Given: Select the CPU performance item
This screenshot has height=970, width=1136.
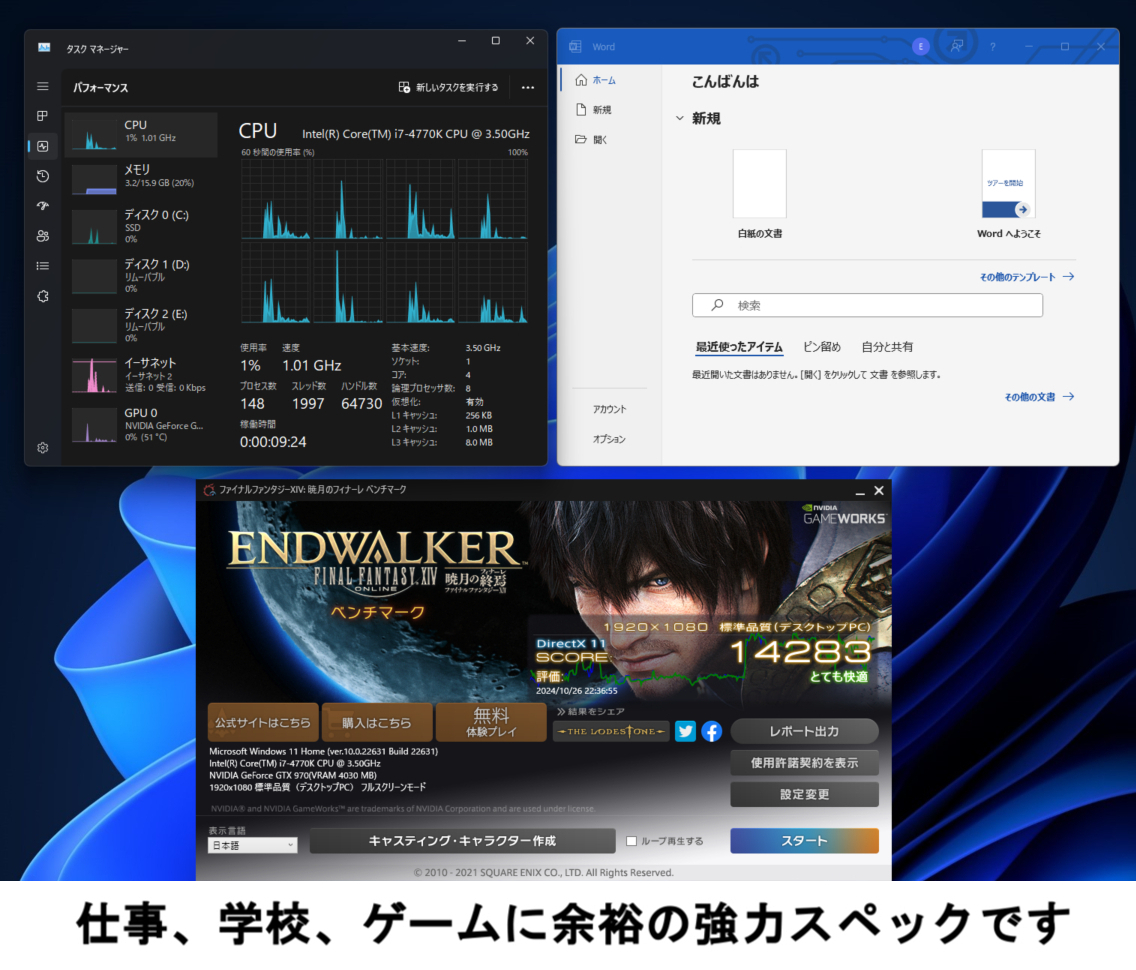Looking at the screenshot, I should coord(141,135).
